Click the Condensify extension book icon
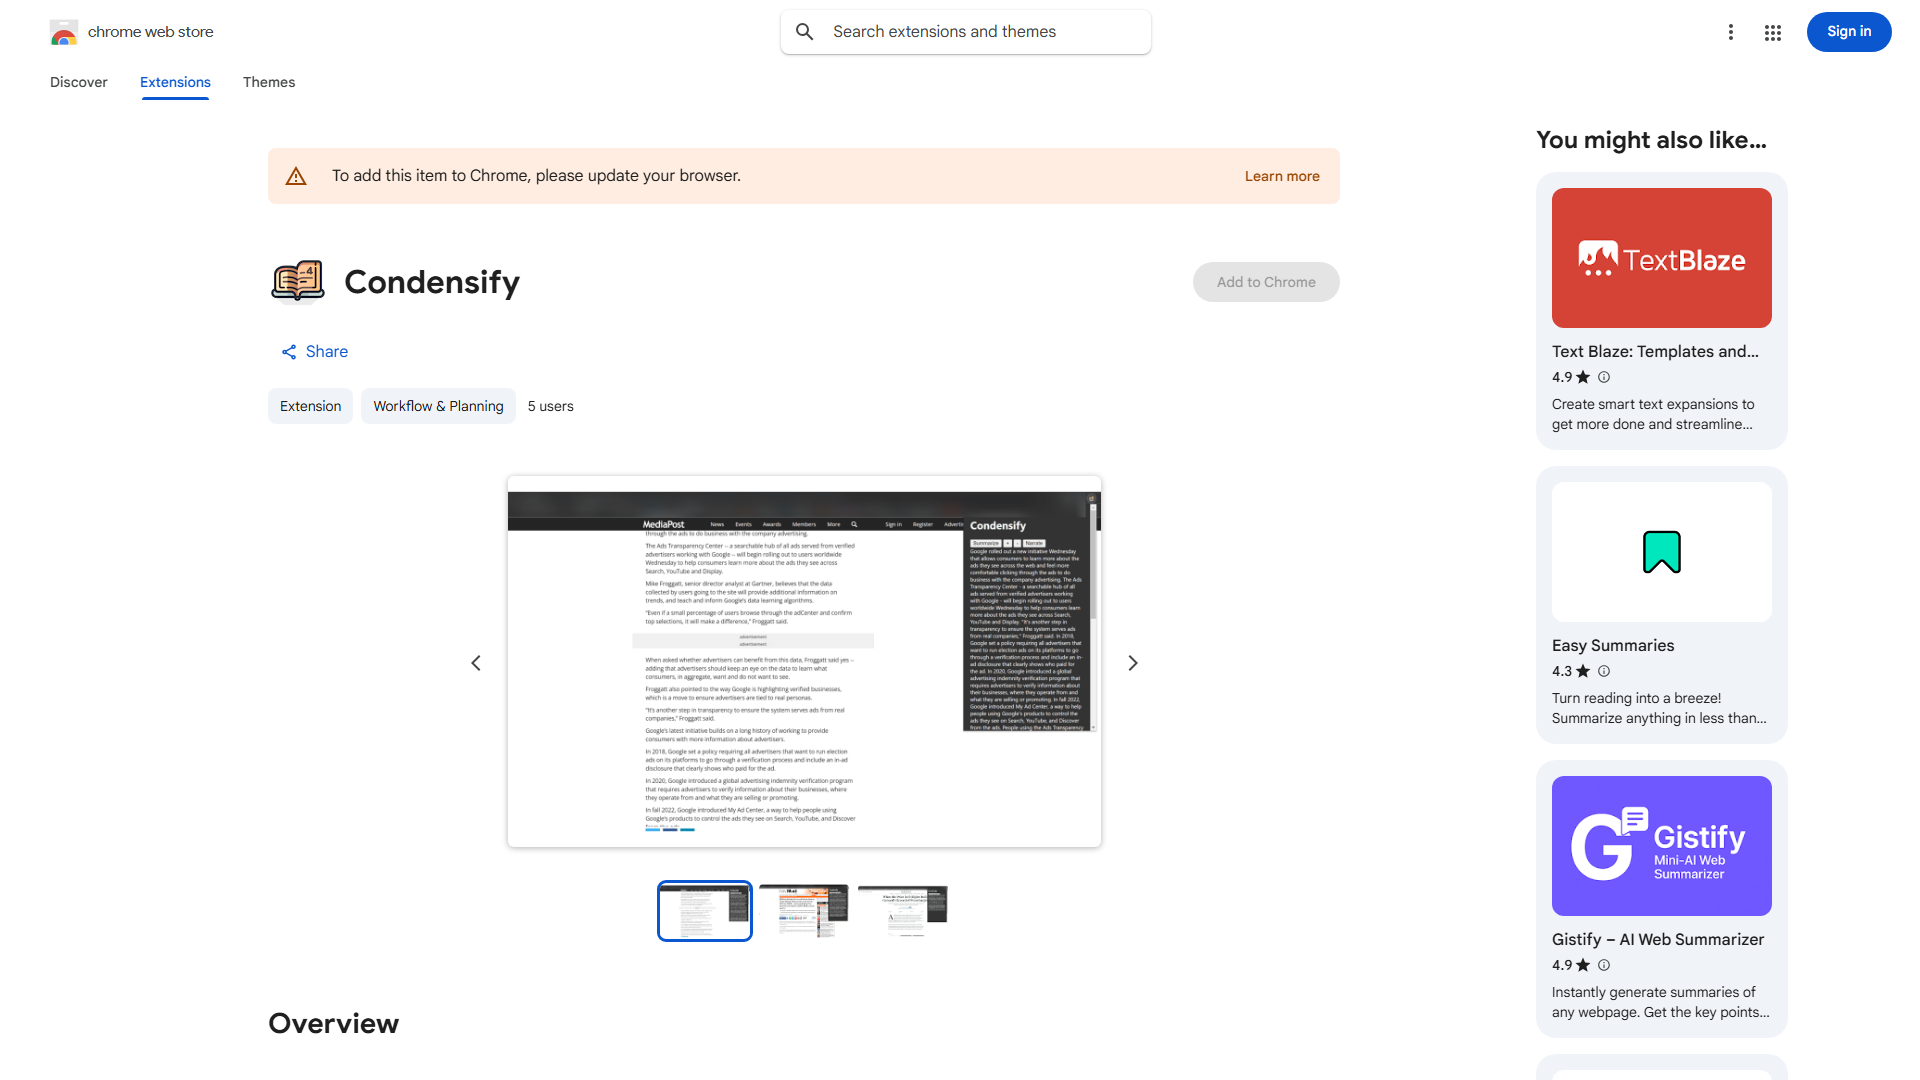Screen dimensions: 1920x1080 point(297,281)
